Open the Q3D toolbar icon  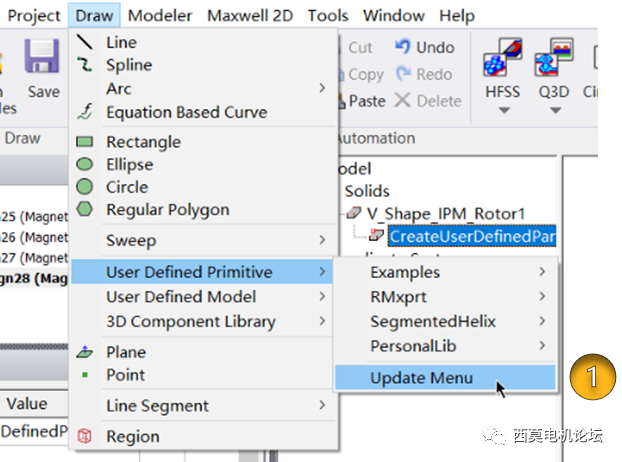coord(552,58)
